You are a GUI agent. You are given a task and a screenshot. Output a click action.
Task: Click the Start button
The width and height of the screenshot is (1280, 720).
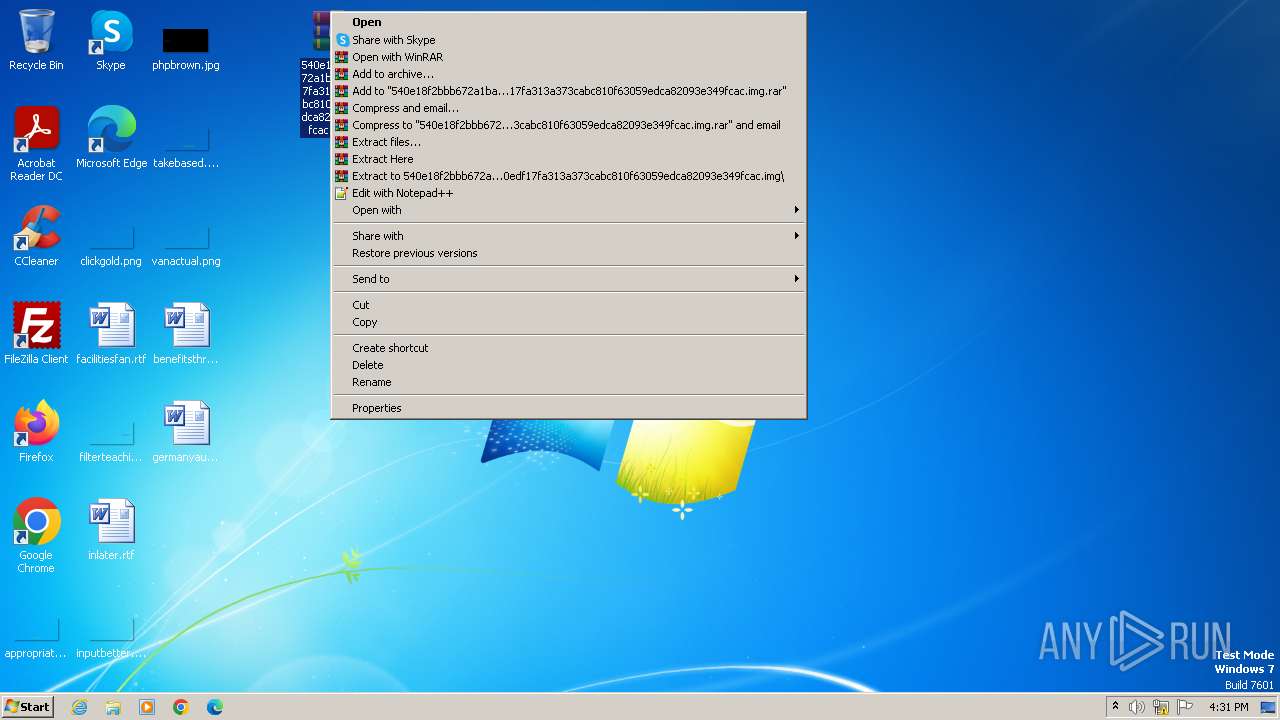coord(27,707)
